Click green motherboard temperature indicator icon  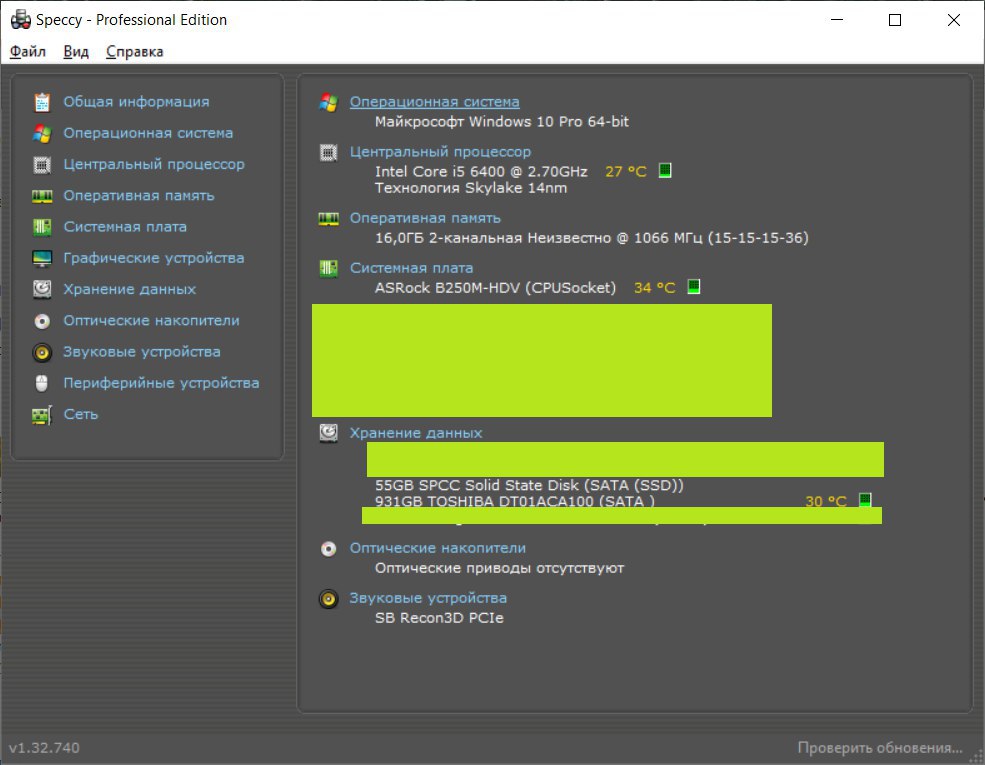pyautogui.click(x=694, y=286)
